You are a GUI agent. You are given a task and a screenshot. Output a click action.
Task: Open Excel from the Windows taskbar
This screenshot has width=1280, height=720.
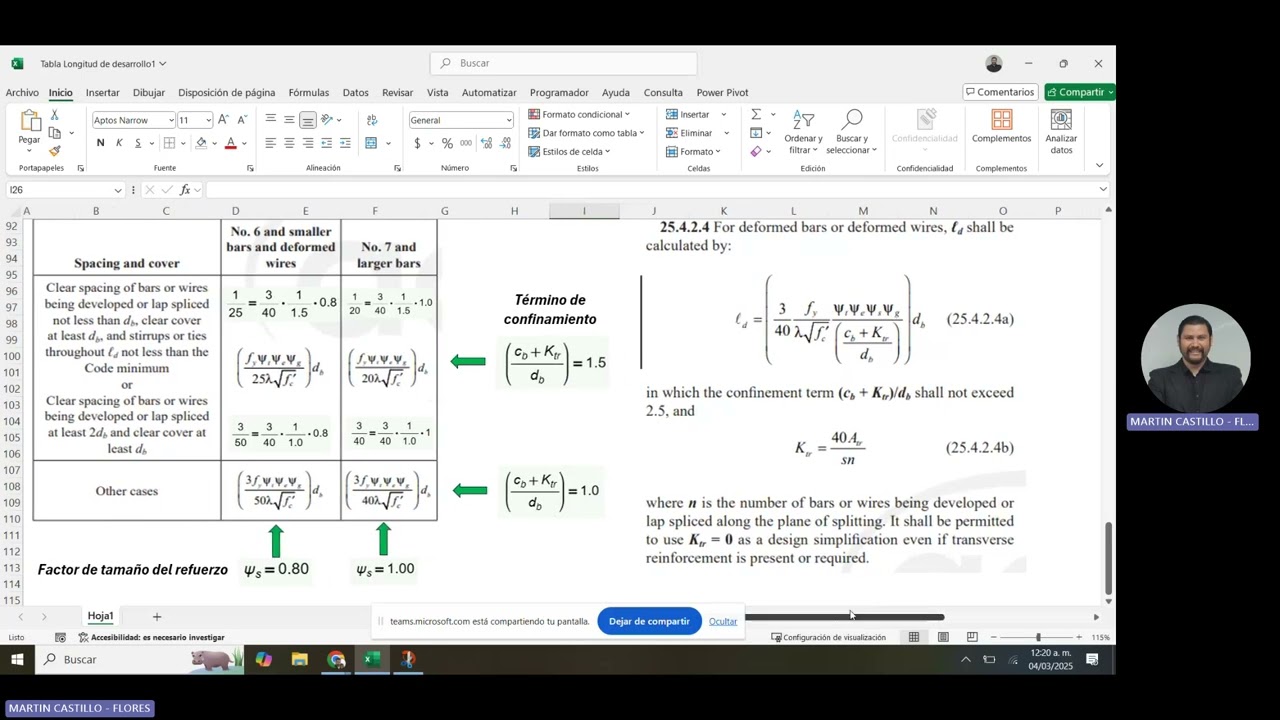click(x=372, y=659)
